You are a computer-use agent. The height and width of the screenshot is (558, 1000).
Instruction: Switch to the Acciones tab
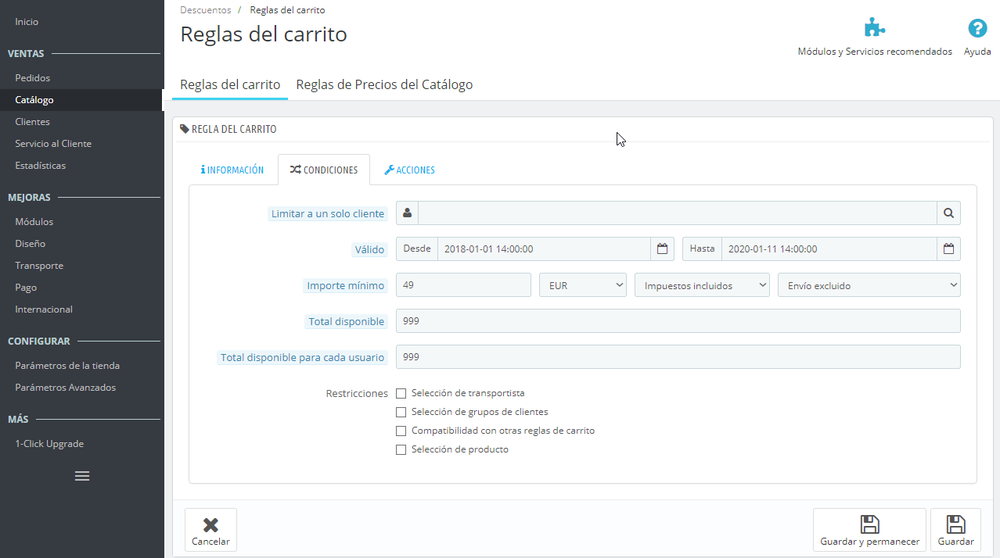click(x=409, y=170)
